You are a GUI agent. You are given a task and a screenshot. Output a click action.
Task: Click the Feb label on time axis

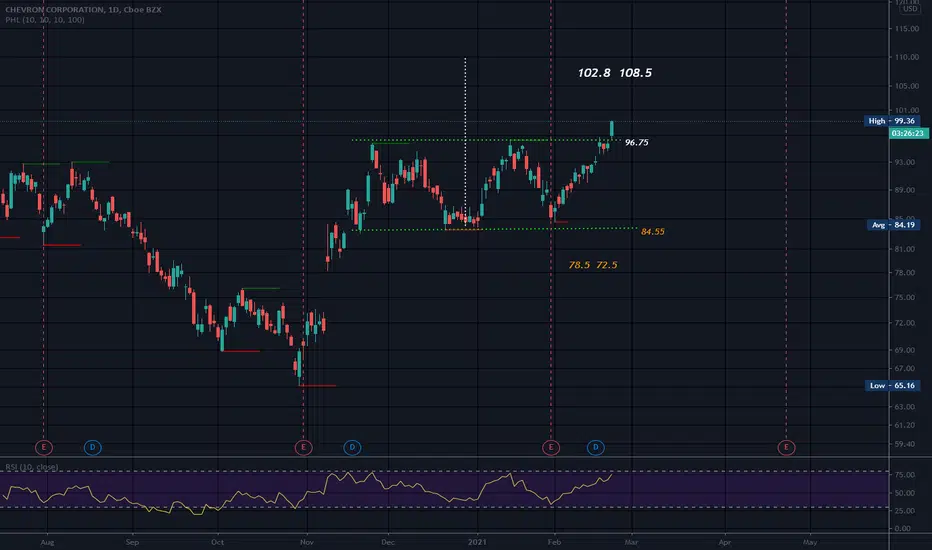click(554, 542)
